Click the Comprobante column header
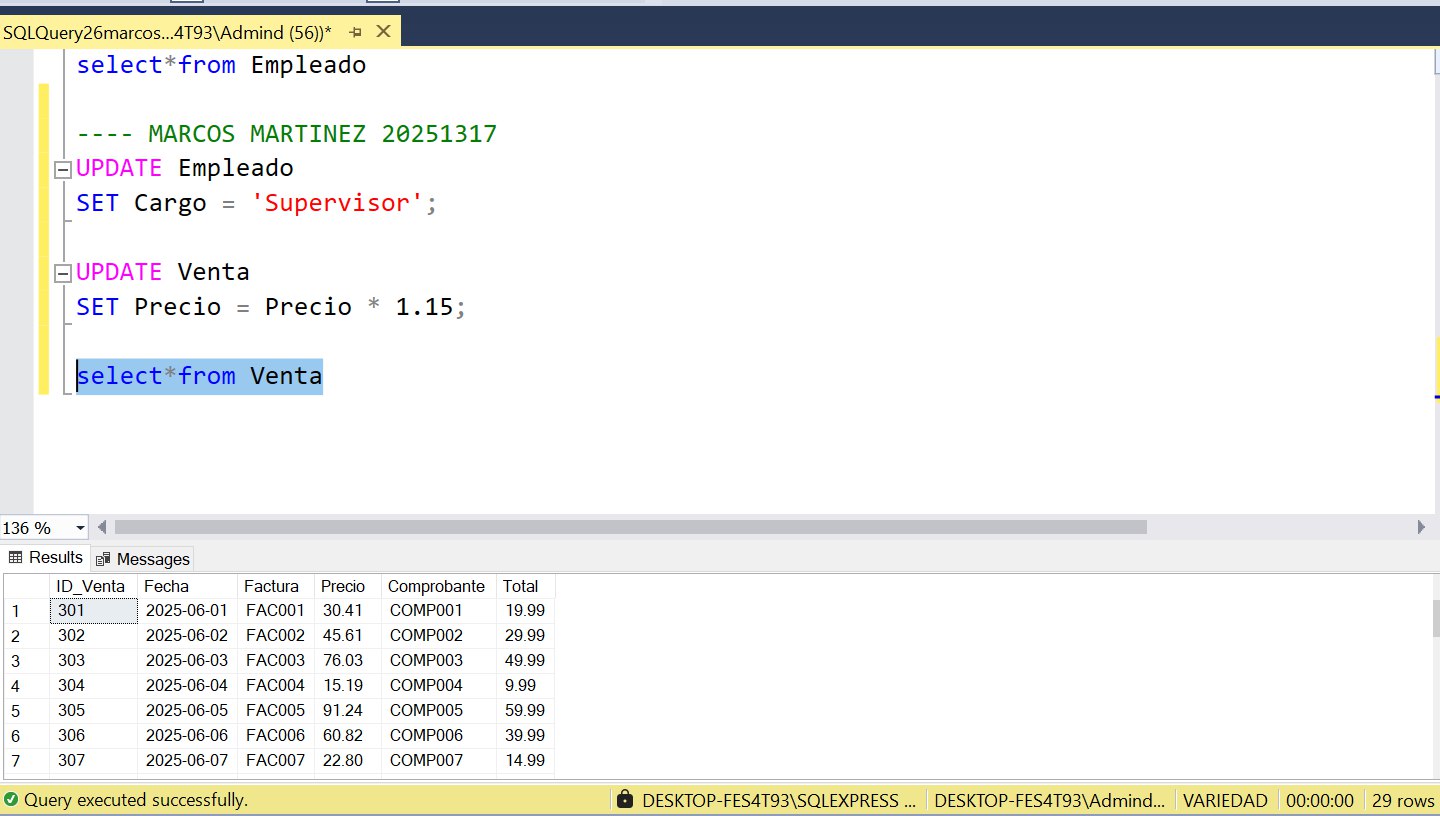1440x816 pixels. click(436, 586)
